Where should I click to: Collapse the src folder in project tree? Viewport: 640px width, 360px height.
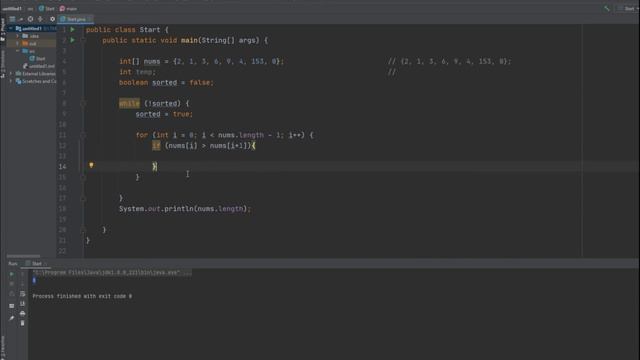[17, 51]
